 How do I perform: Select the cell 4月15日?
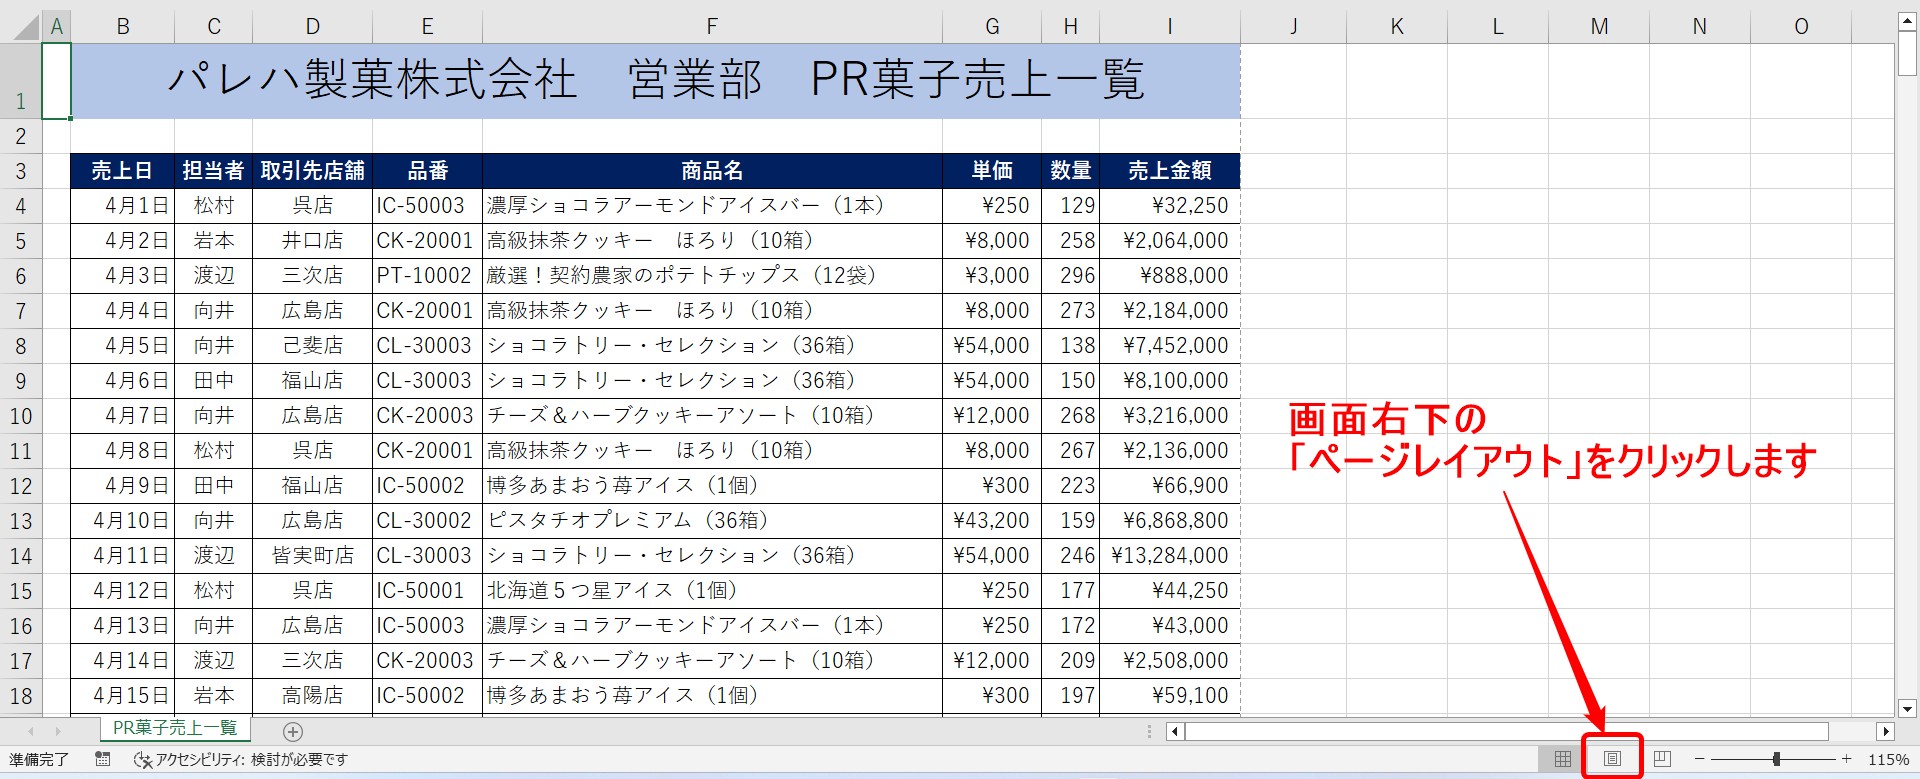[x=122, y=696]
